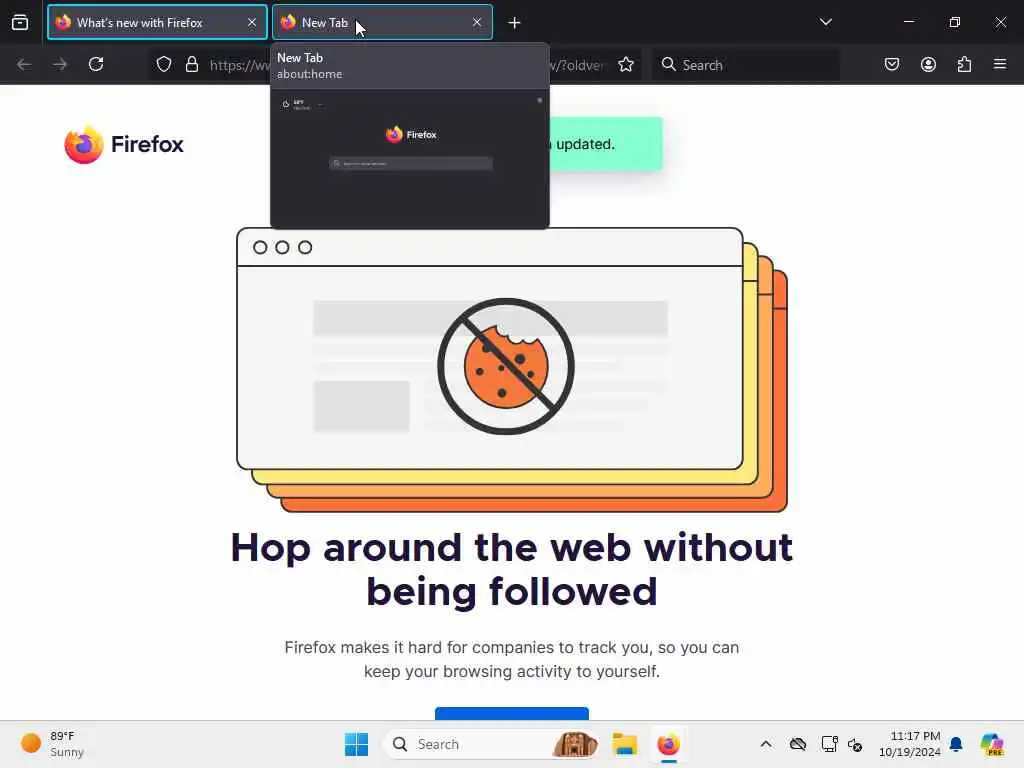Expand the list all tabs chevron
1024x768 pixels.
point(826,22)
